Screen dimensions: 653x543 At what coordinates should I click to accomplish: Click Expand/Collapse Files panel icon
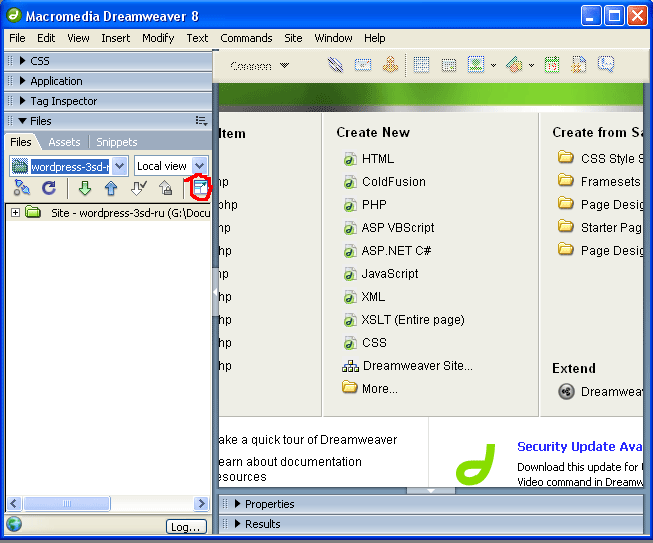(200, 188)
